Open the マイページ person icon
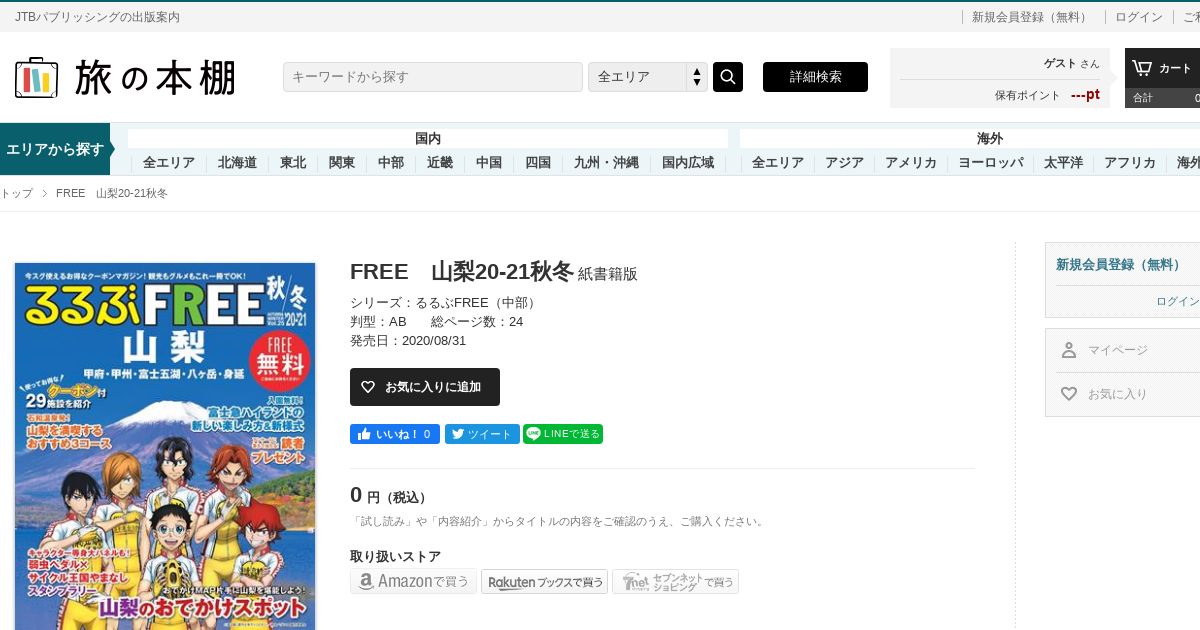 pyautogui.click(x=1069, y=350)
